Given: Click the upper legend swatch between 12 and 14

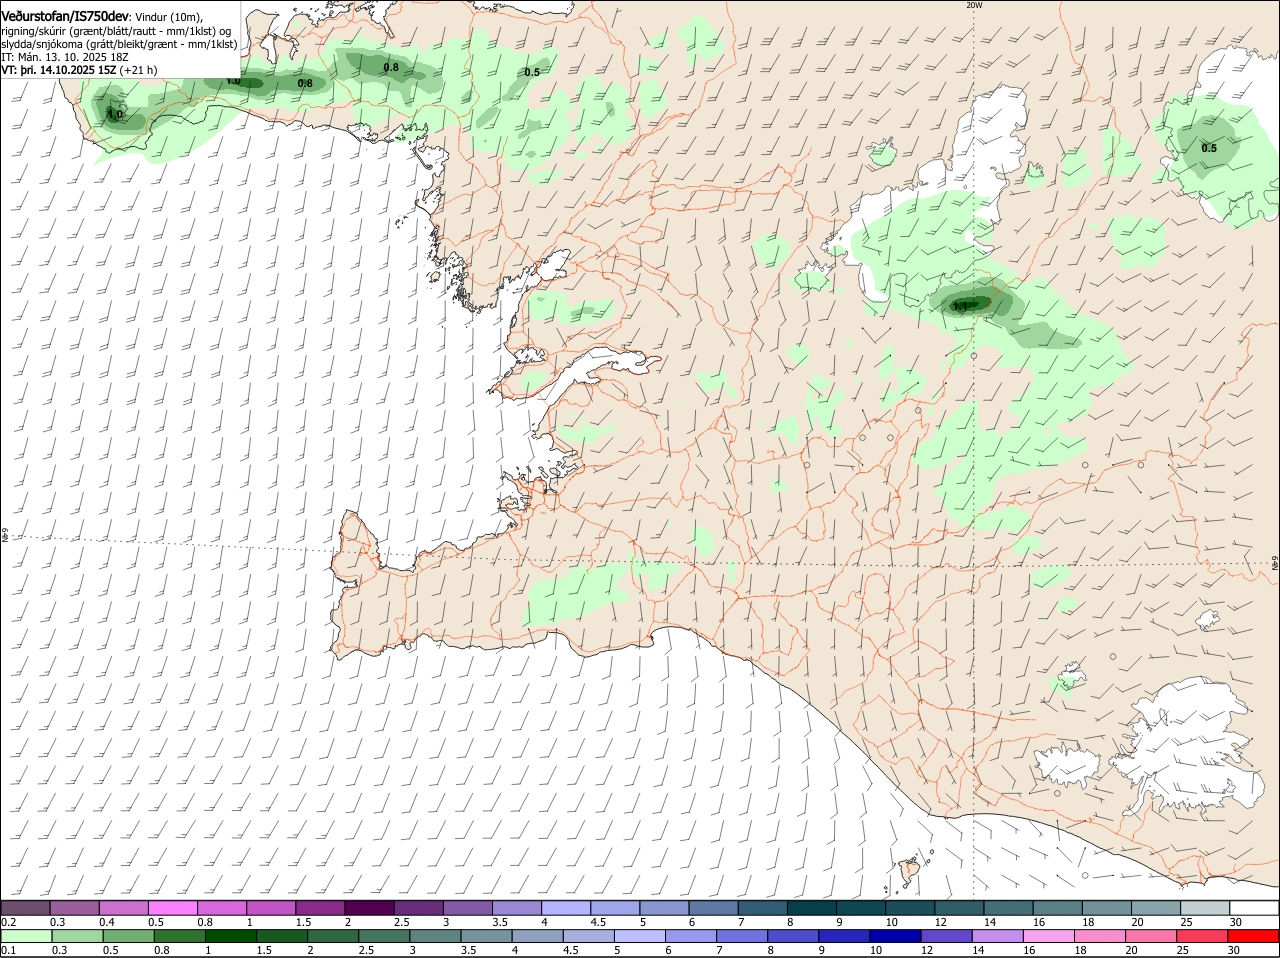Looking at the screenshot, I should coord(960,908).
